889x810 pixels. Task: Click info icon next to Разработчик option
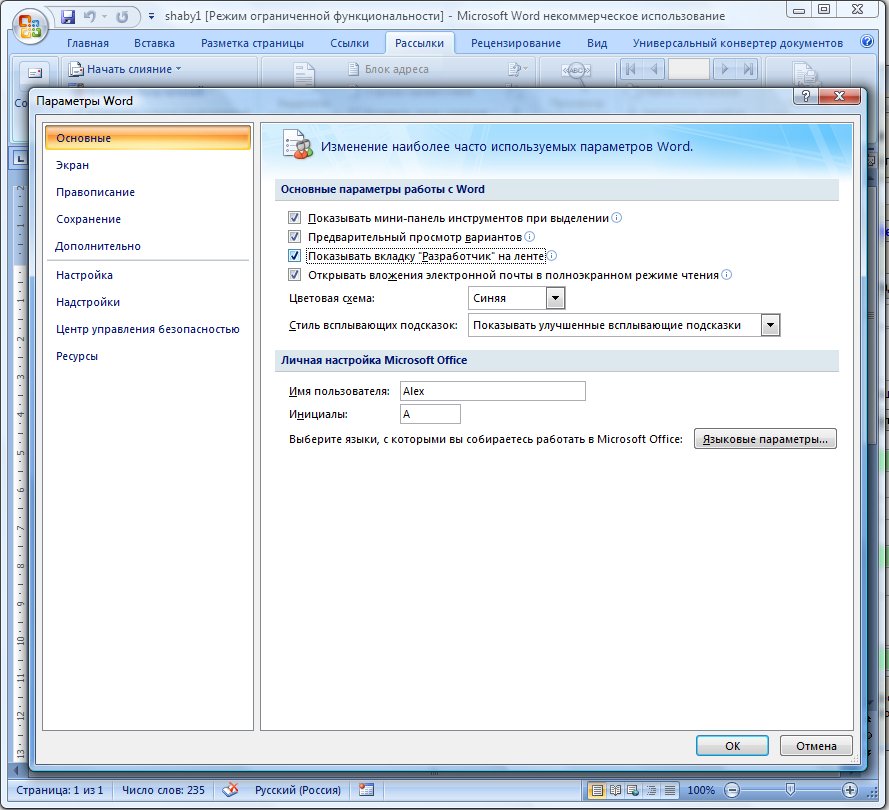[551, 256]
